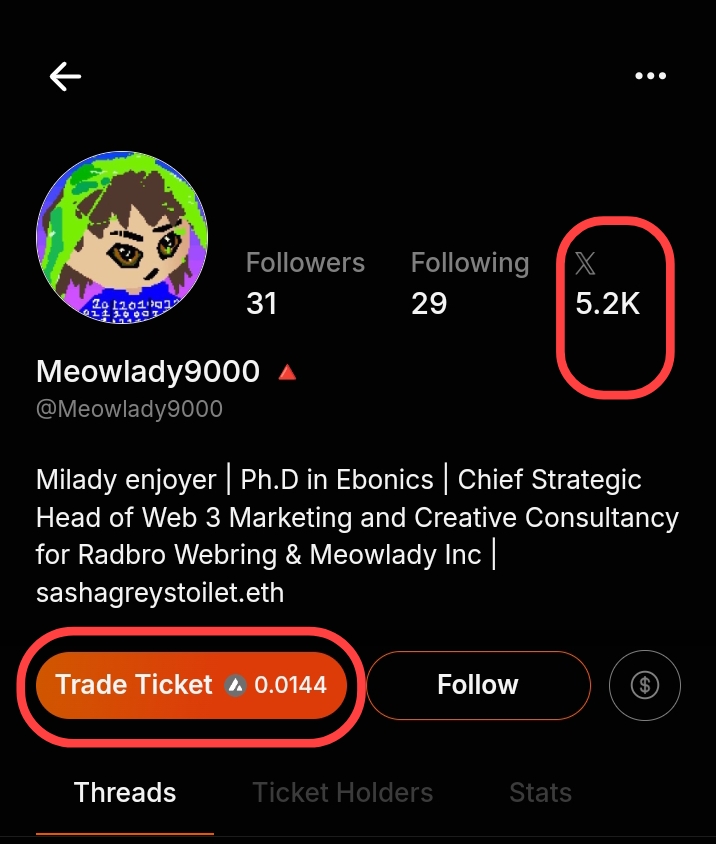Click sashagreystoilet.eth in the bio
The image size is (716, 844).
click(x=160, y=592)
